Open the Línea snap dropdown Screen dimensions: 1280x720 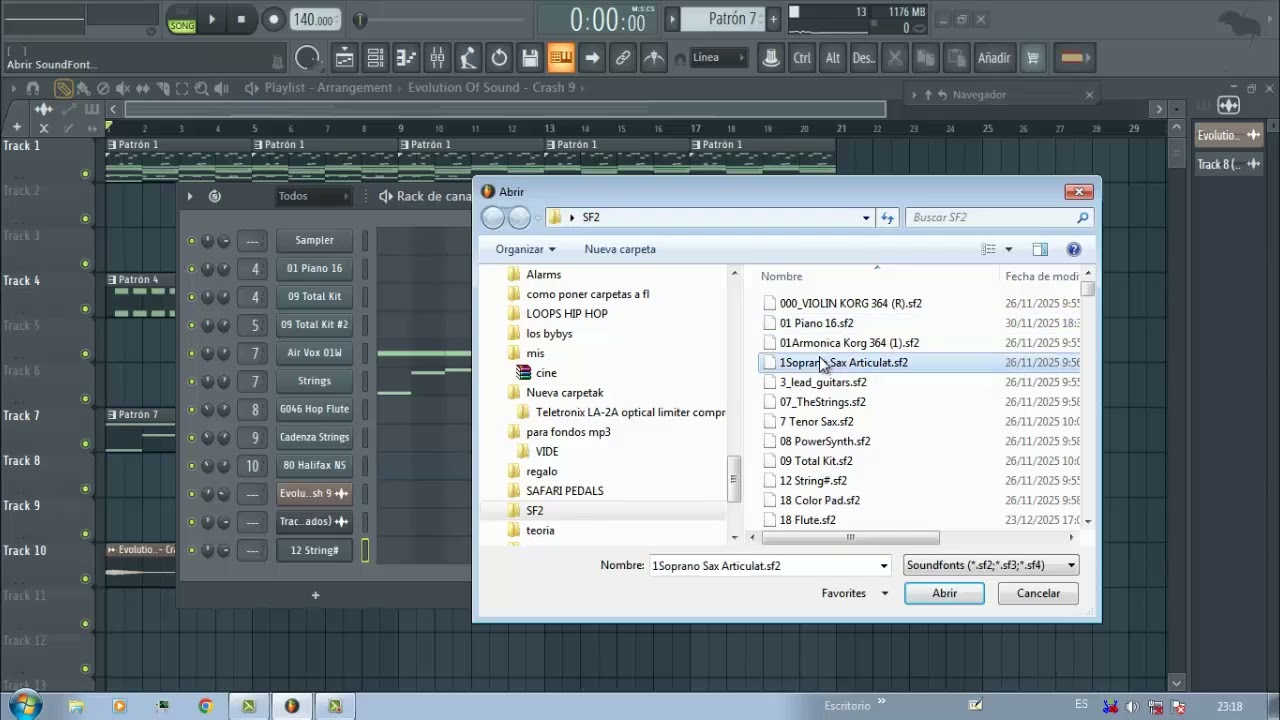tap(718, 58)
